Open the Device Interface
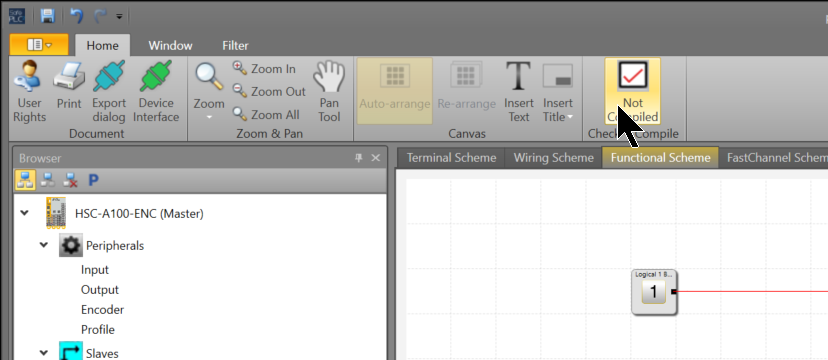The height and width of the screenshot is (360, 828). pos(156,92)
